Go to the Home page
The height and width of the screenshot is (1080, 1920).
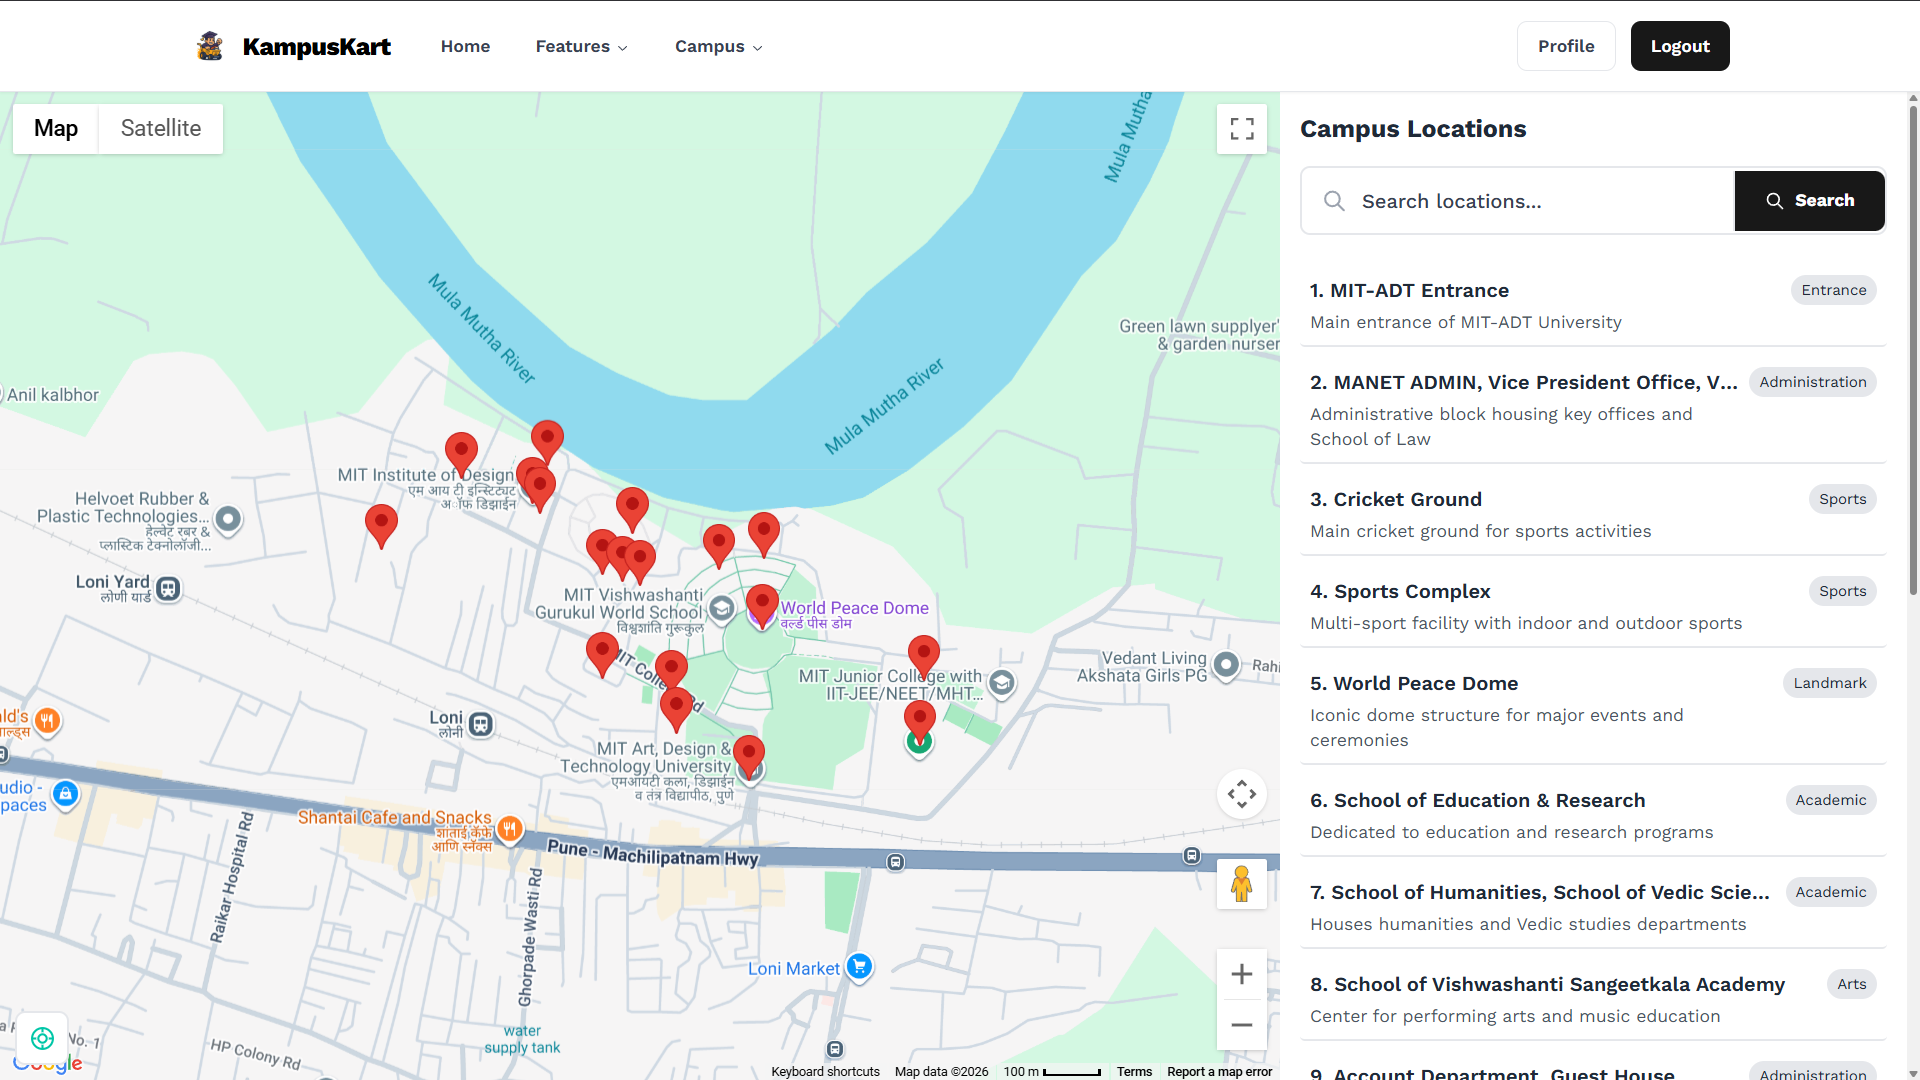[465, 46]
